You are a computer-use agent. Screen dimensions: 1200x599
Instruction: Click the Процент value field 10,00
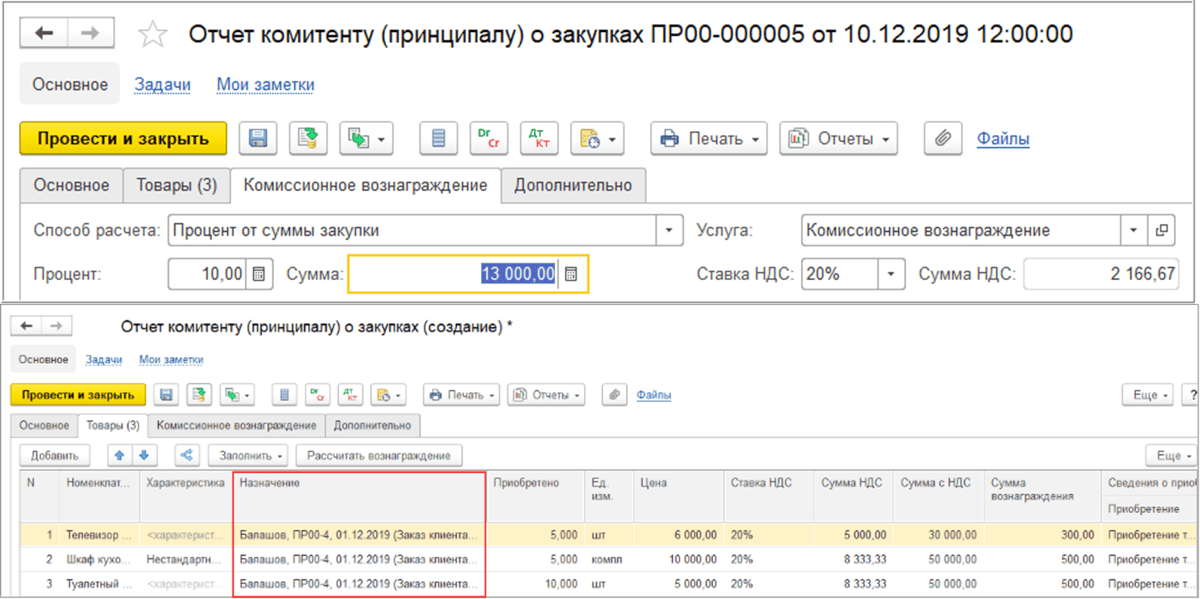[x=207, y=273]
